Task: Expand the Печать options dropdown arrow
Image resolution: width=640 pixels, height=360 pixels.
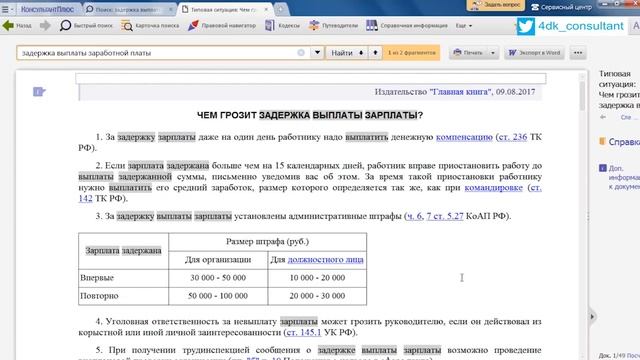Action: click(493, 53)
